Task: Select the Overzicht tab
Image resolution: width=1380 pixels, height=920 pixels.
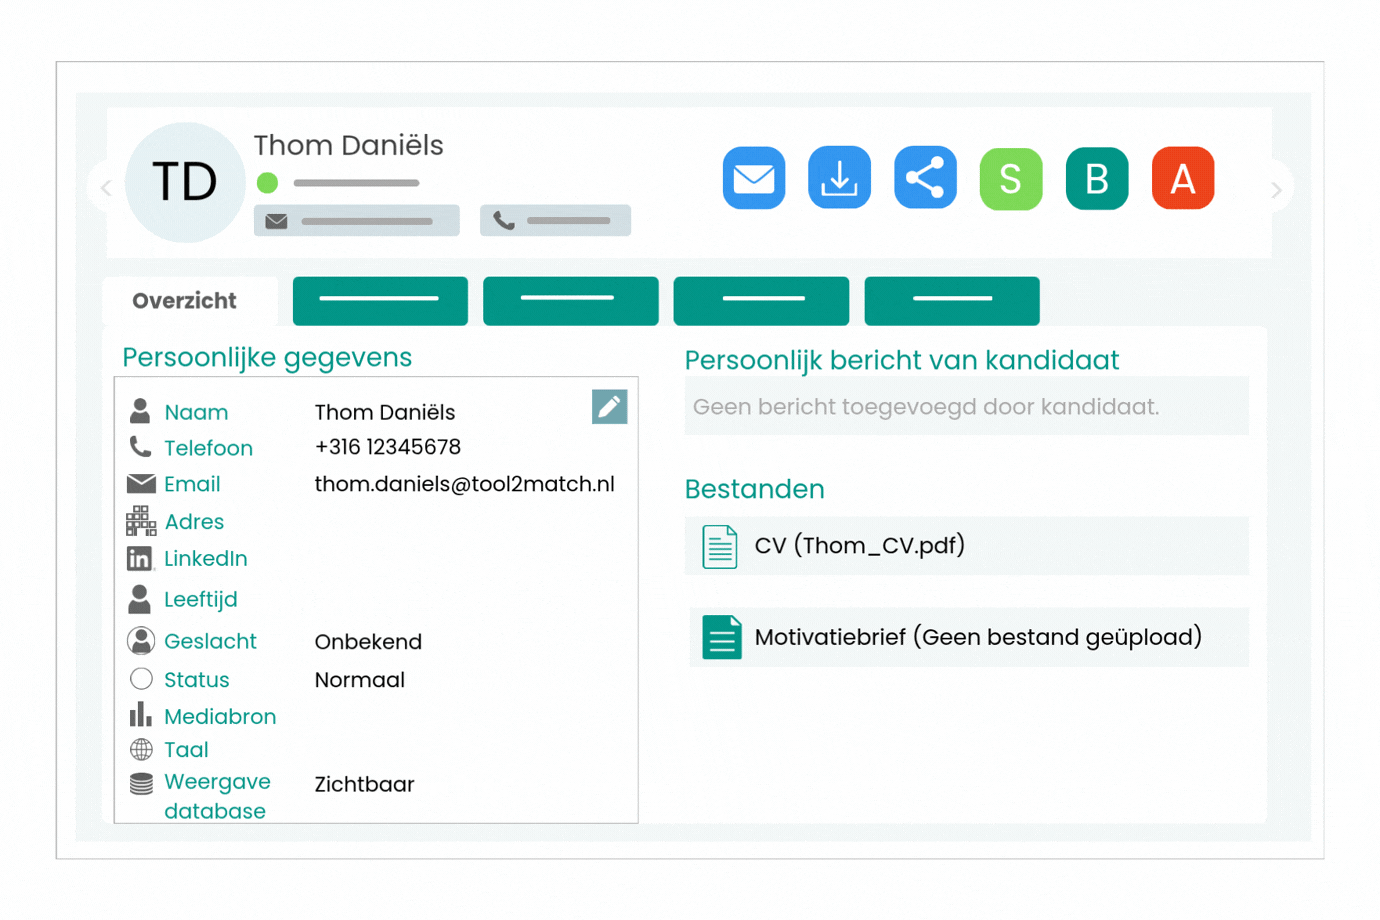Action: [x=185, y=301]
